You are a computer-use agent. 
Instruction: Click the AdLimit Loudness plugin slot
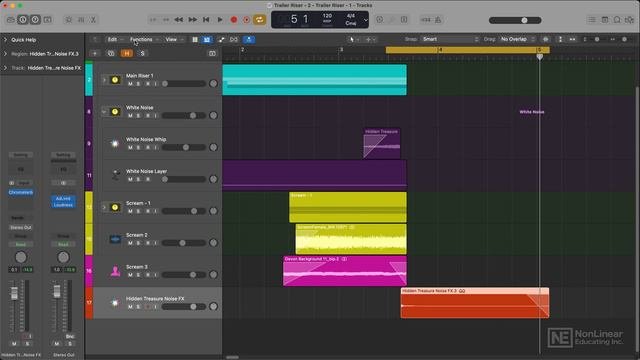(x=63, y=201)
